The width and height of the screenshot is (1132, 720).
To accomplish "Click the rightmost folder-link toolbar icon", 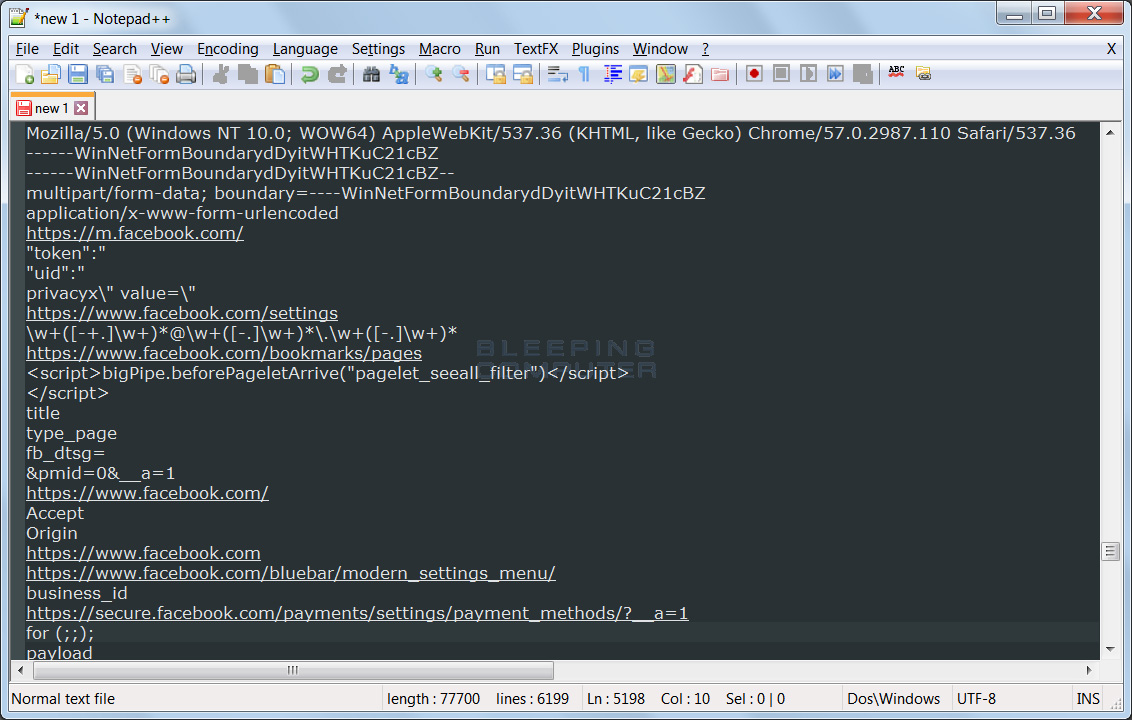I will tap(923, 74).
